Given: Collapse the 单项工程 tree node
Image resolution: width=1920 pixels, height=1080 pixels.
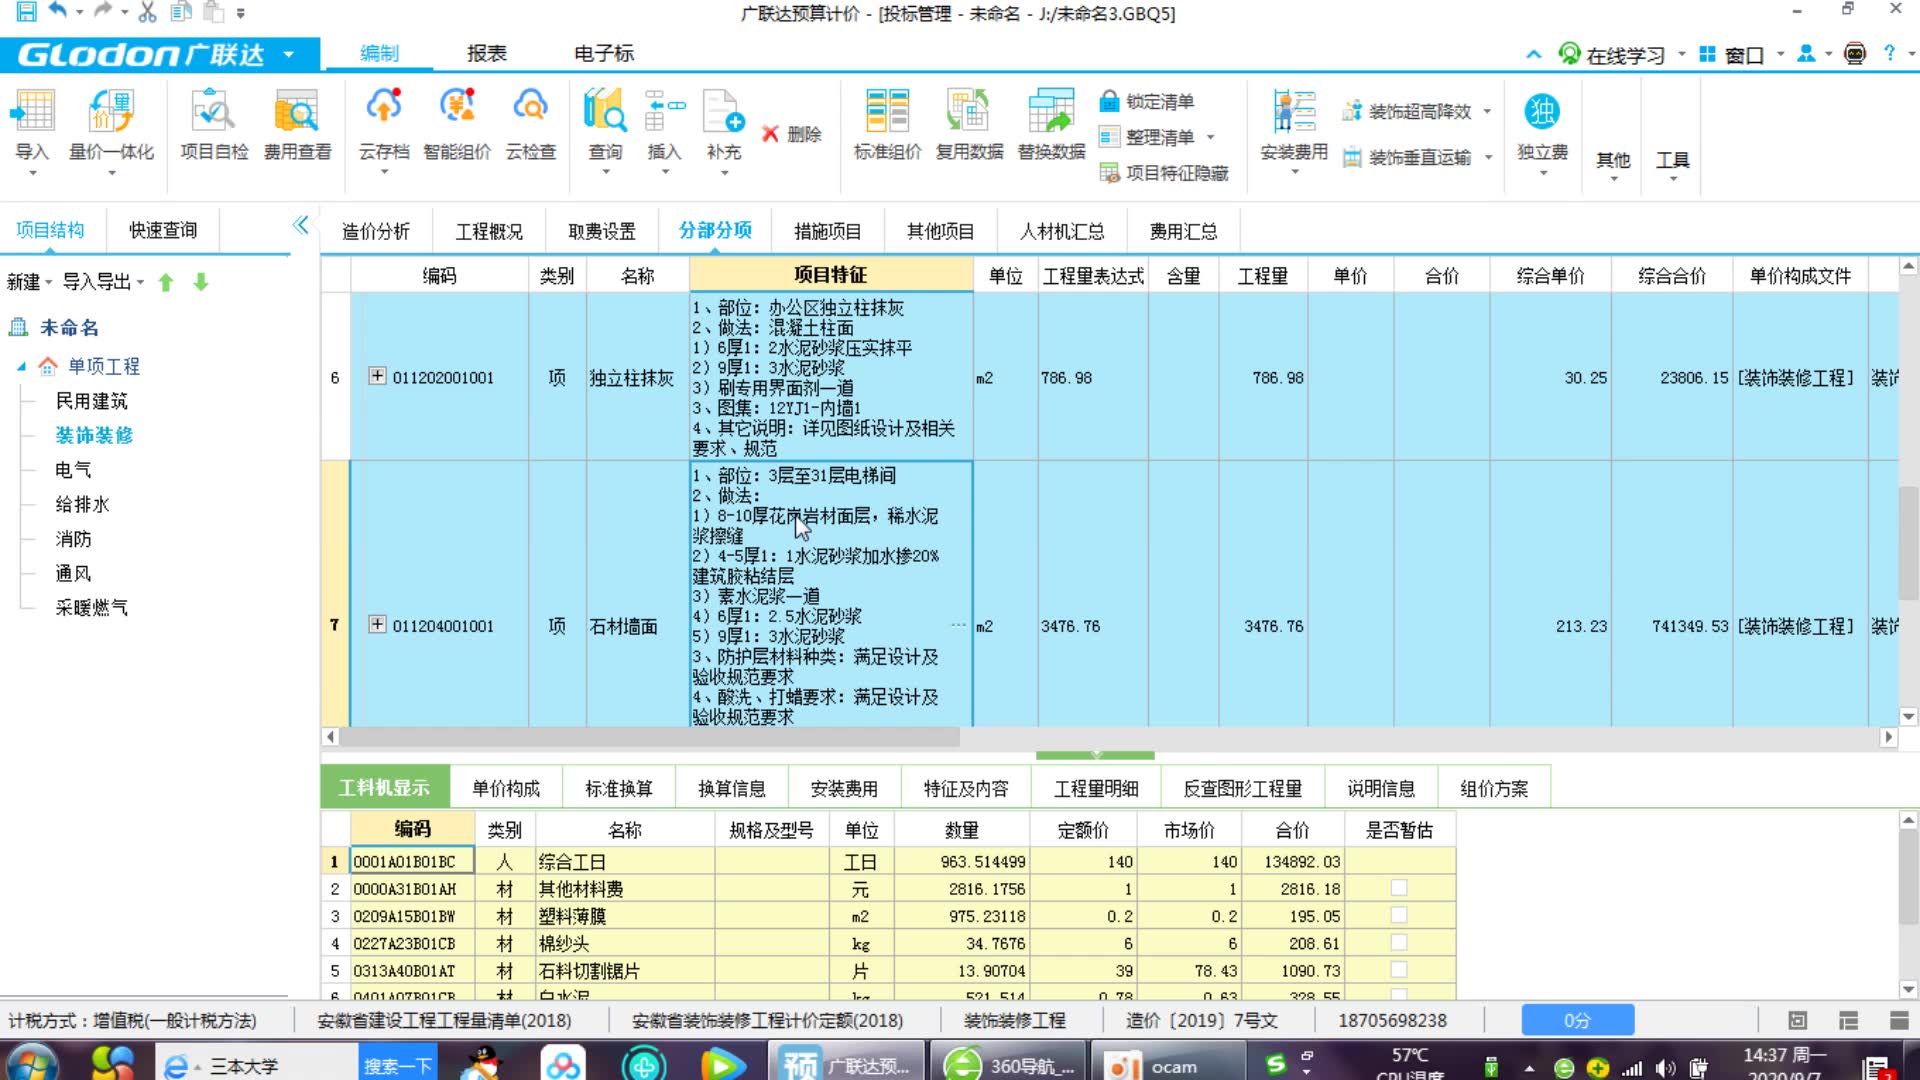Looking at the screenshot, I should (22, 366).
